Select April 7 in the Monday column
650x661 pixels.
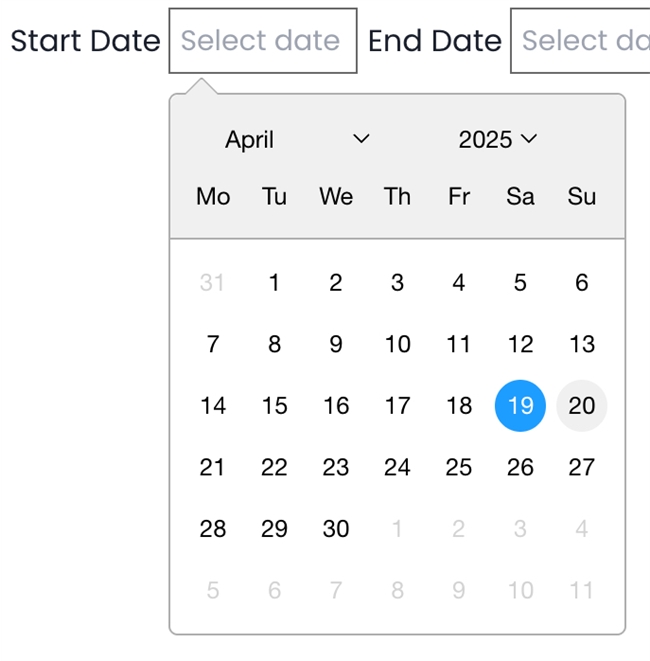click(212, 344)
